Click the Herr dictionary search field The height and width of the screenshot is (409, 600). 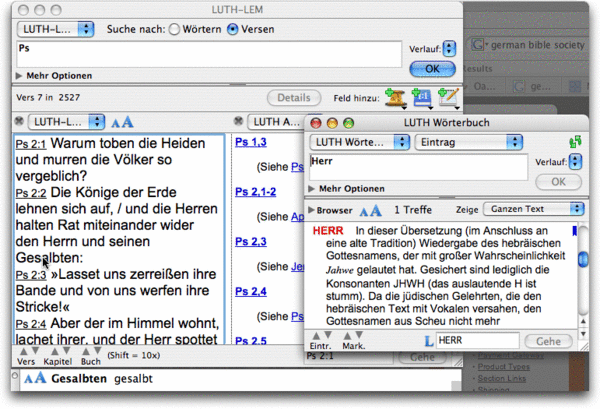[415, 166]
